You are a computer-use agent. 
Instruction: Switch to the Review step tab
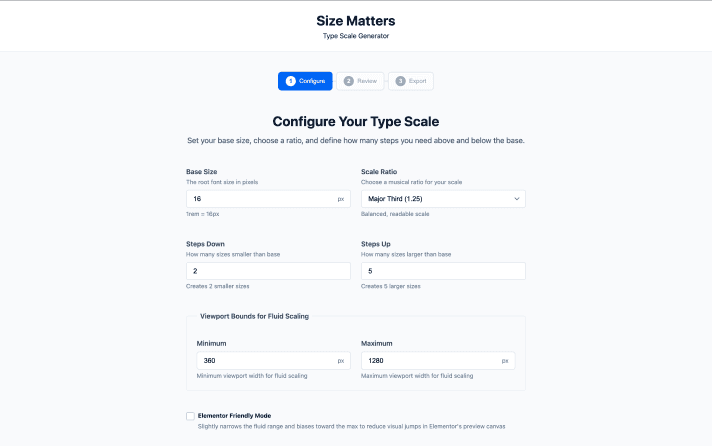coord(360,81)
